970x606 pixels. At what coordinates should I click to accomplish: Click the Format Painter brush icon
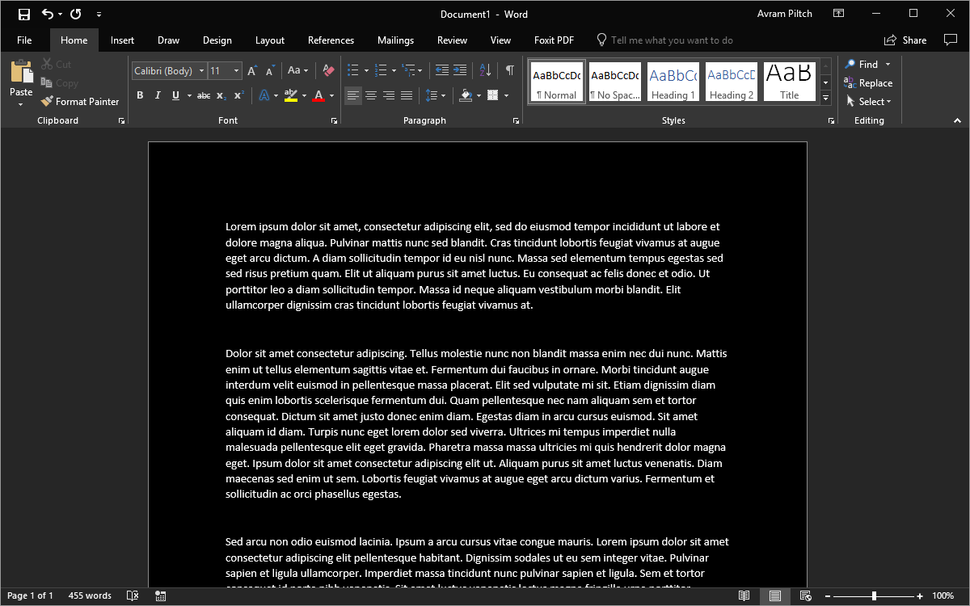point(47,101)
